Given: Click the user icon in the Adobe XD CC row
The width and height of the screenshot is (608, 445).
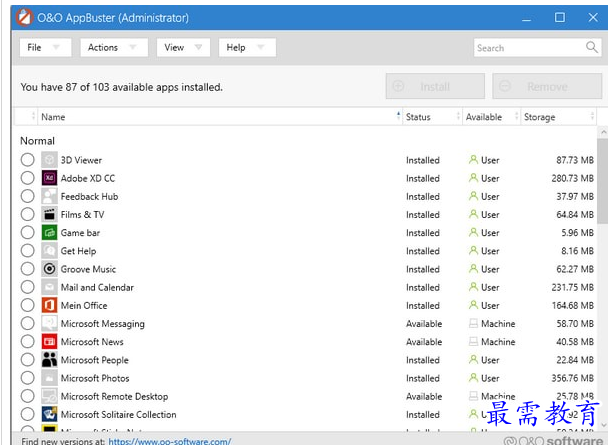Looking at the screenshot, I should pyautogui.click(x=473, y=178).
